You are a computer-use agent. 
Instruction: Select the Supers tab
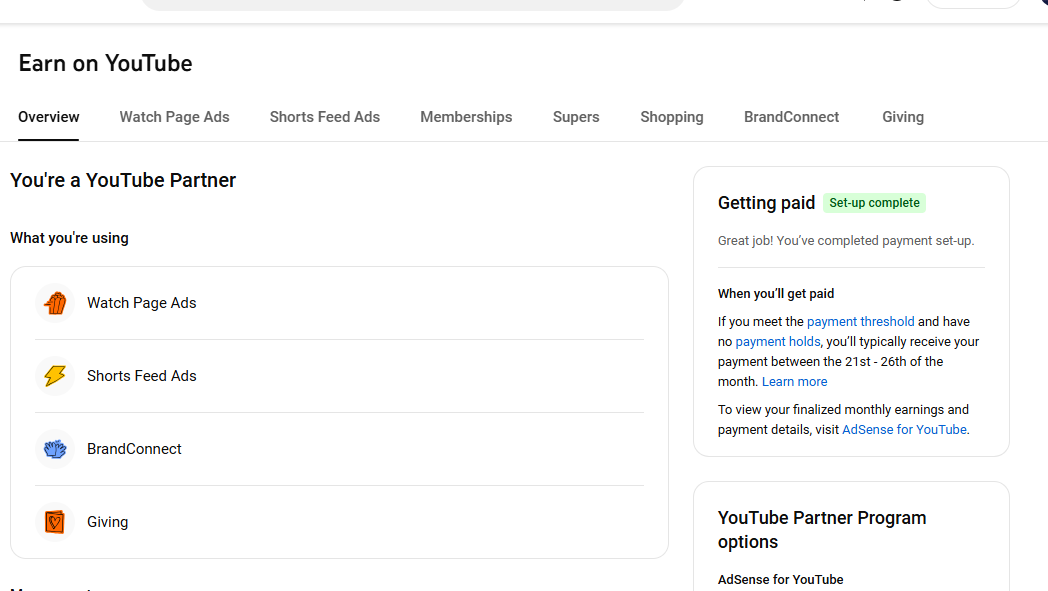pos(576,117)
